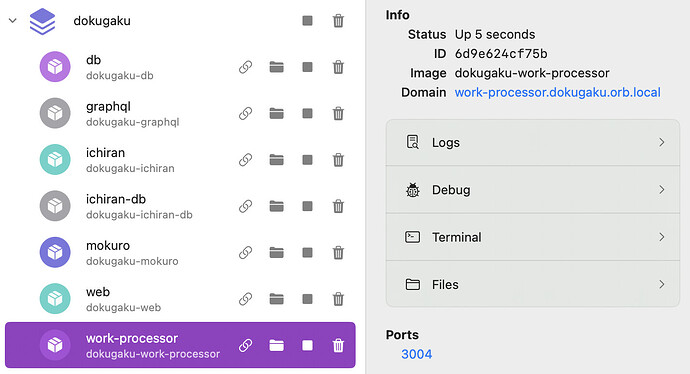Delete the dokugaku compose project
690x374 pixels.
tap(338, 21)
